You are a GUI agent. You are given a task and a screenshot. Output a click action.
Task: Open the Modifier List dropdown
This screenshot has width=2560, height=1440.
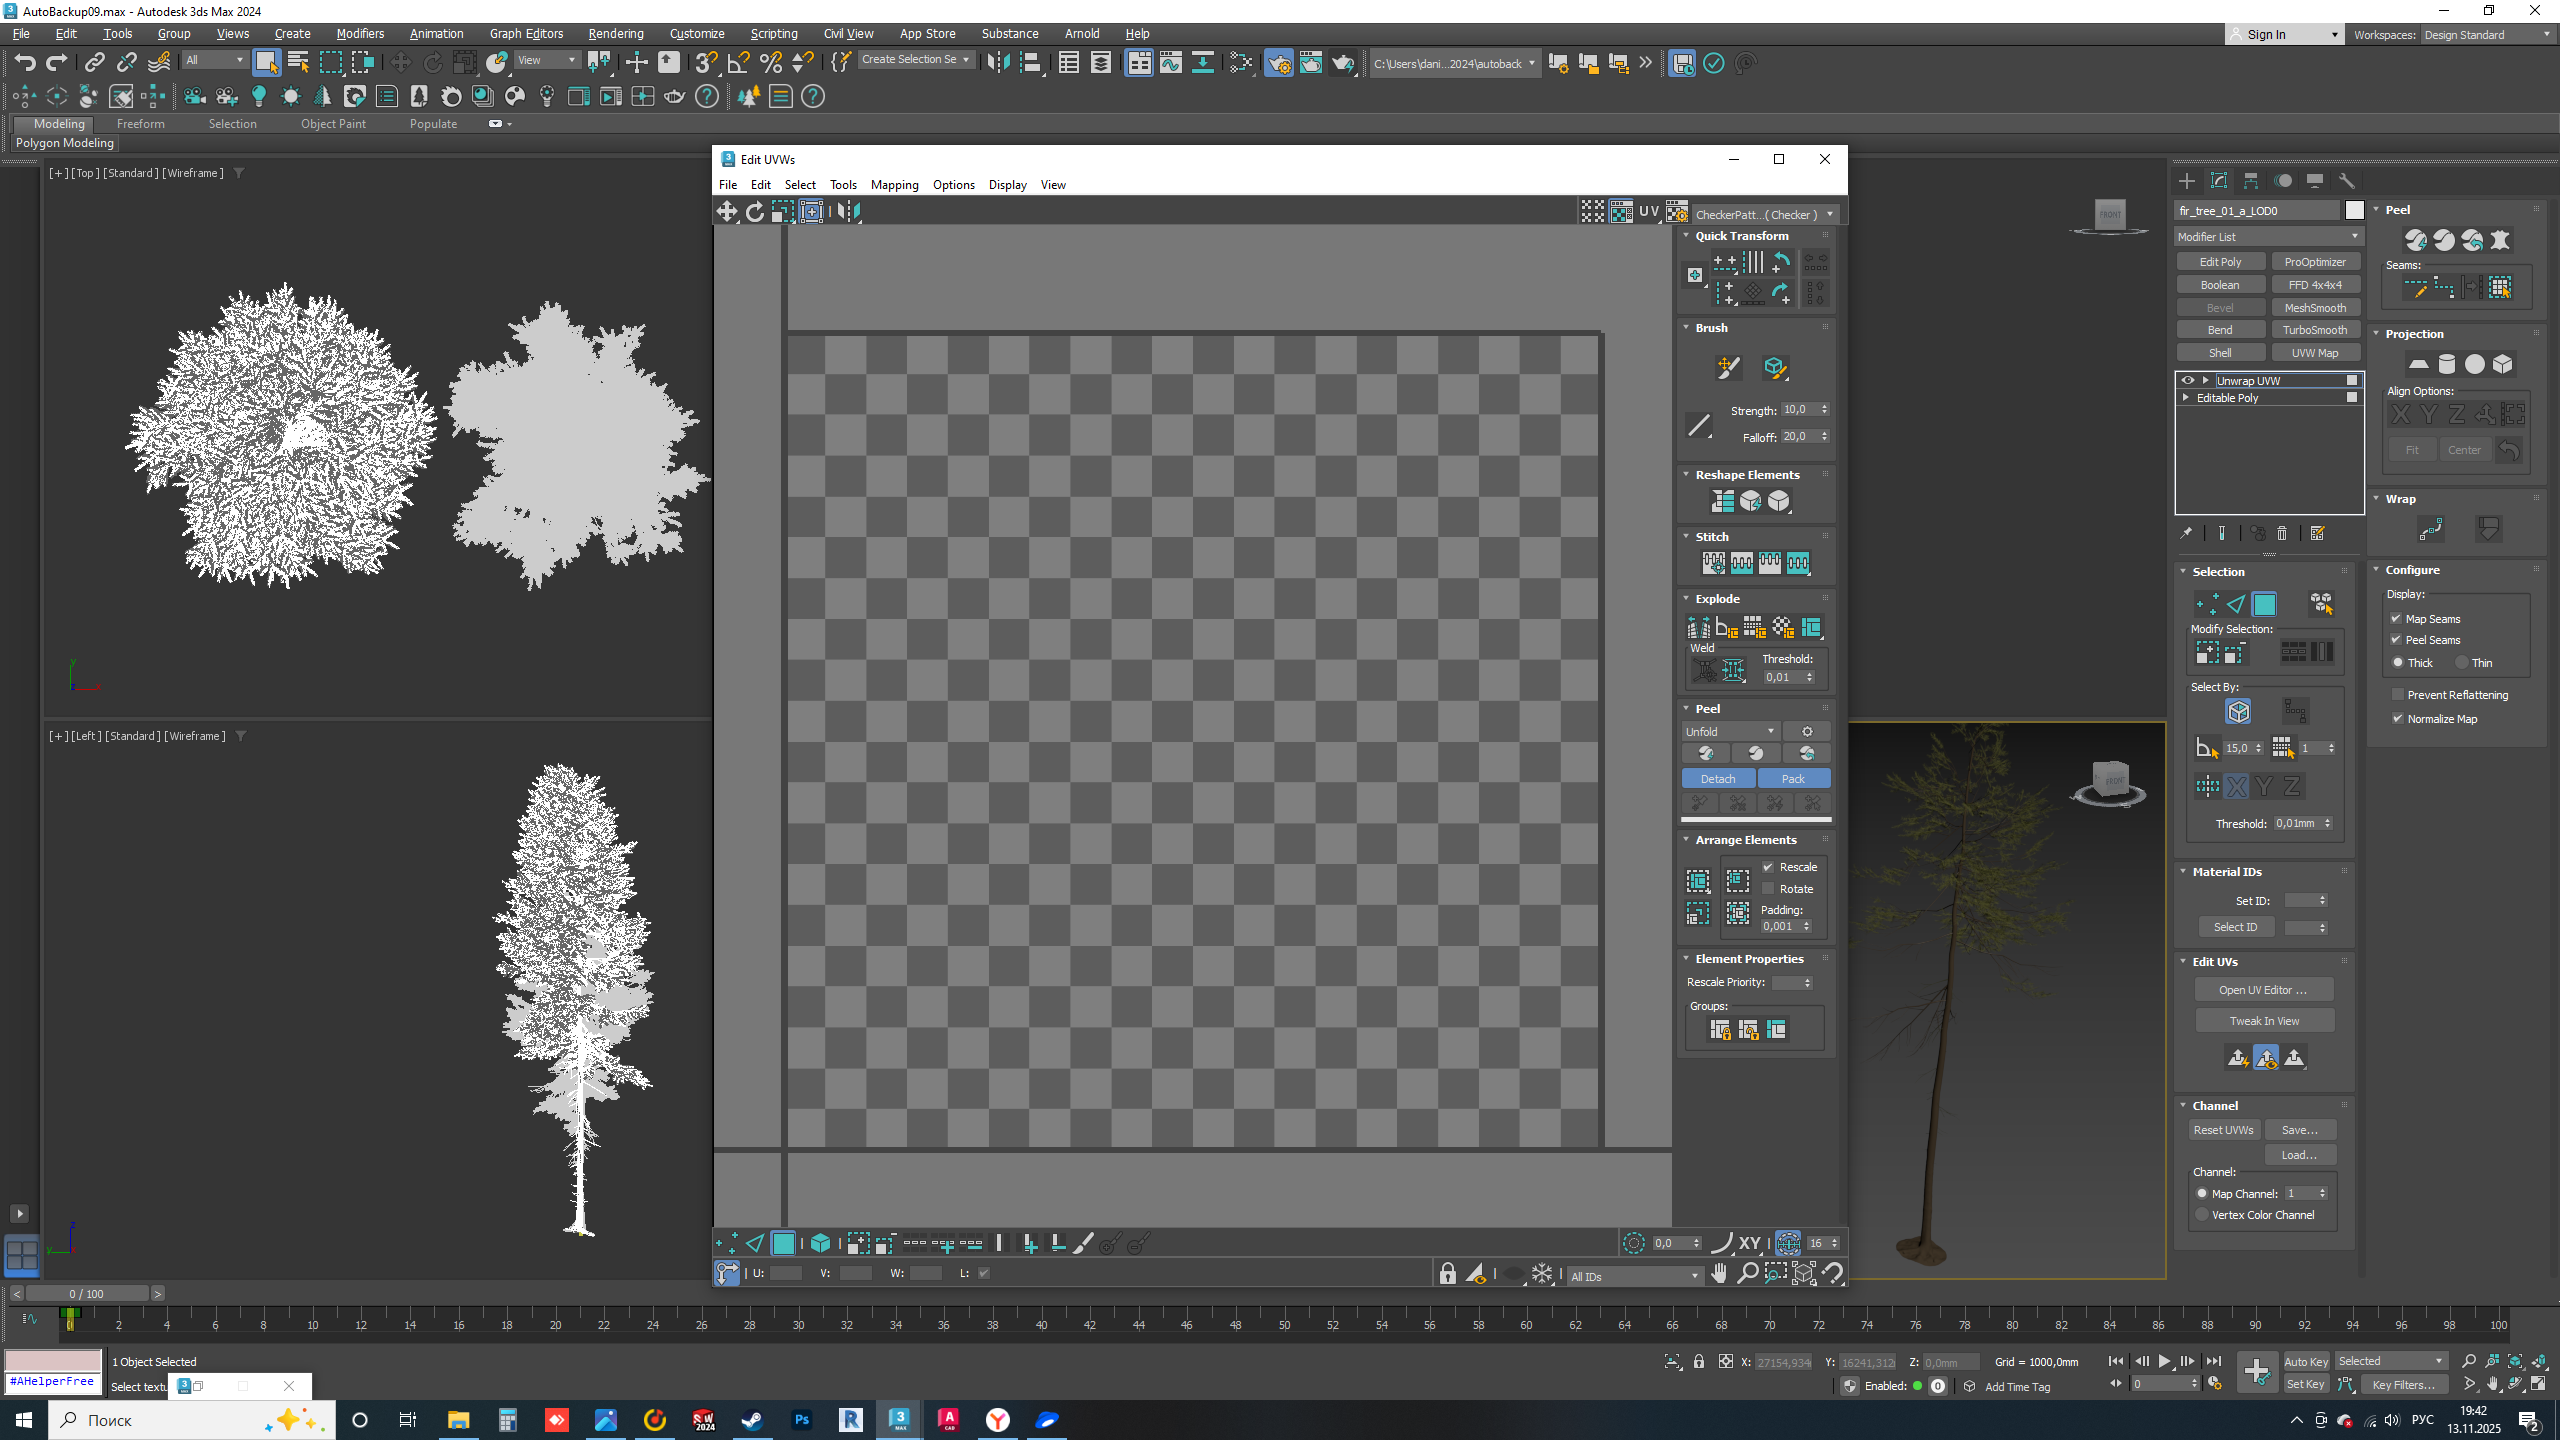pyautogui.click(x=2268, y=237)
